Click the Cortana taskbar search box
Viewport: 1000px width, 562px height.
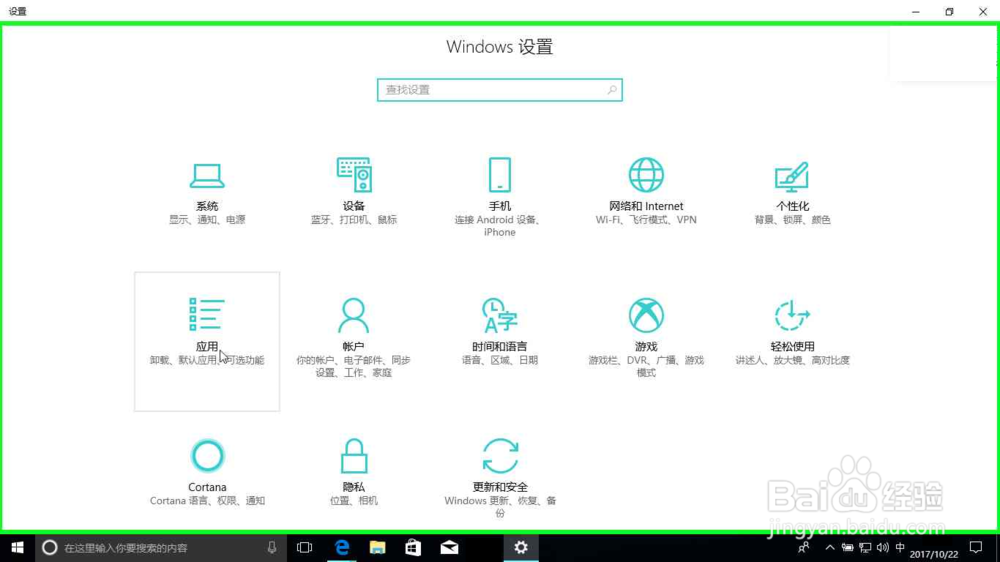[x=159, y=547]
